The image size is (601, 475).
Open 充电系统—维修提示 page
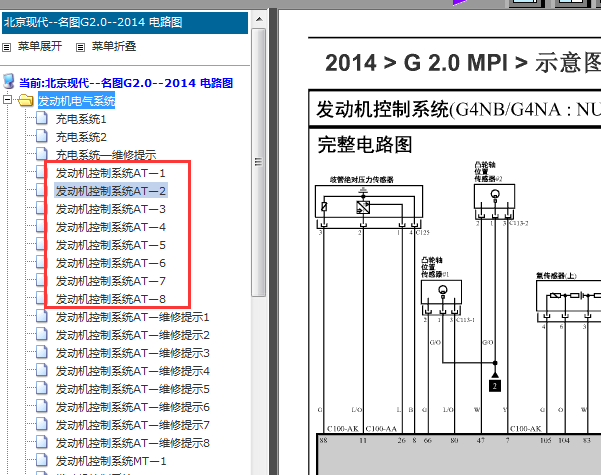[105, 155]
